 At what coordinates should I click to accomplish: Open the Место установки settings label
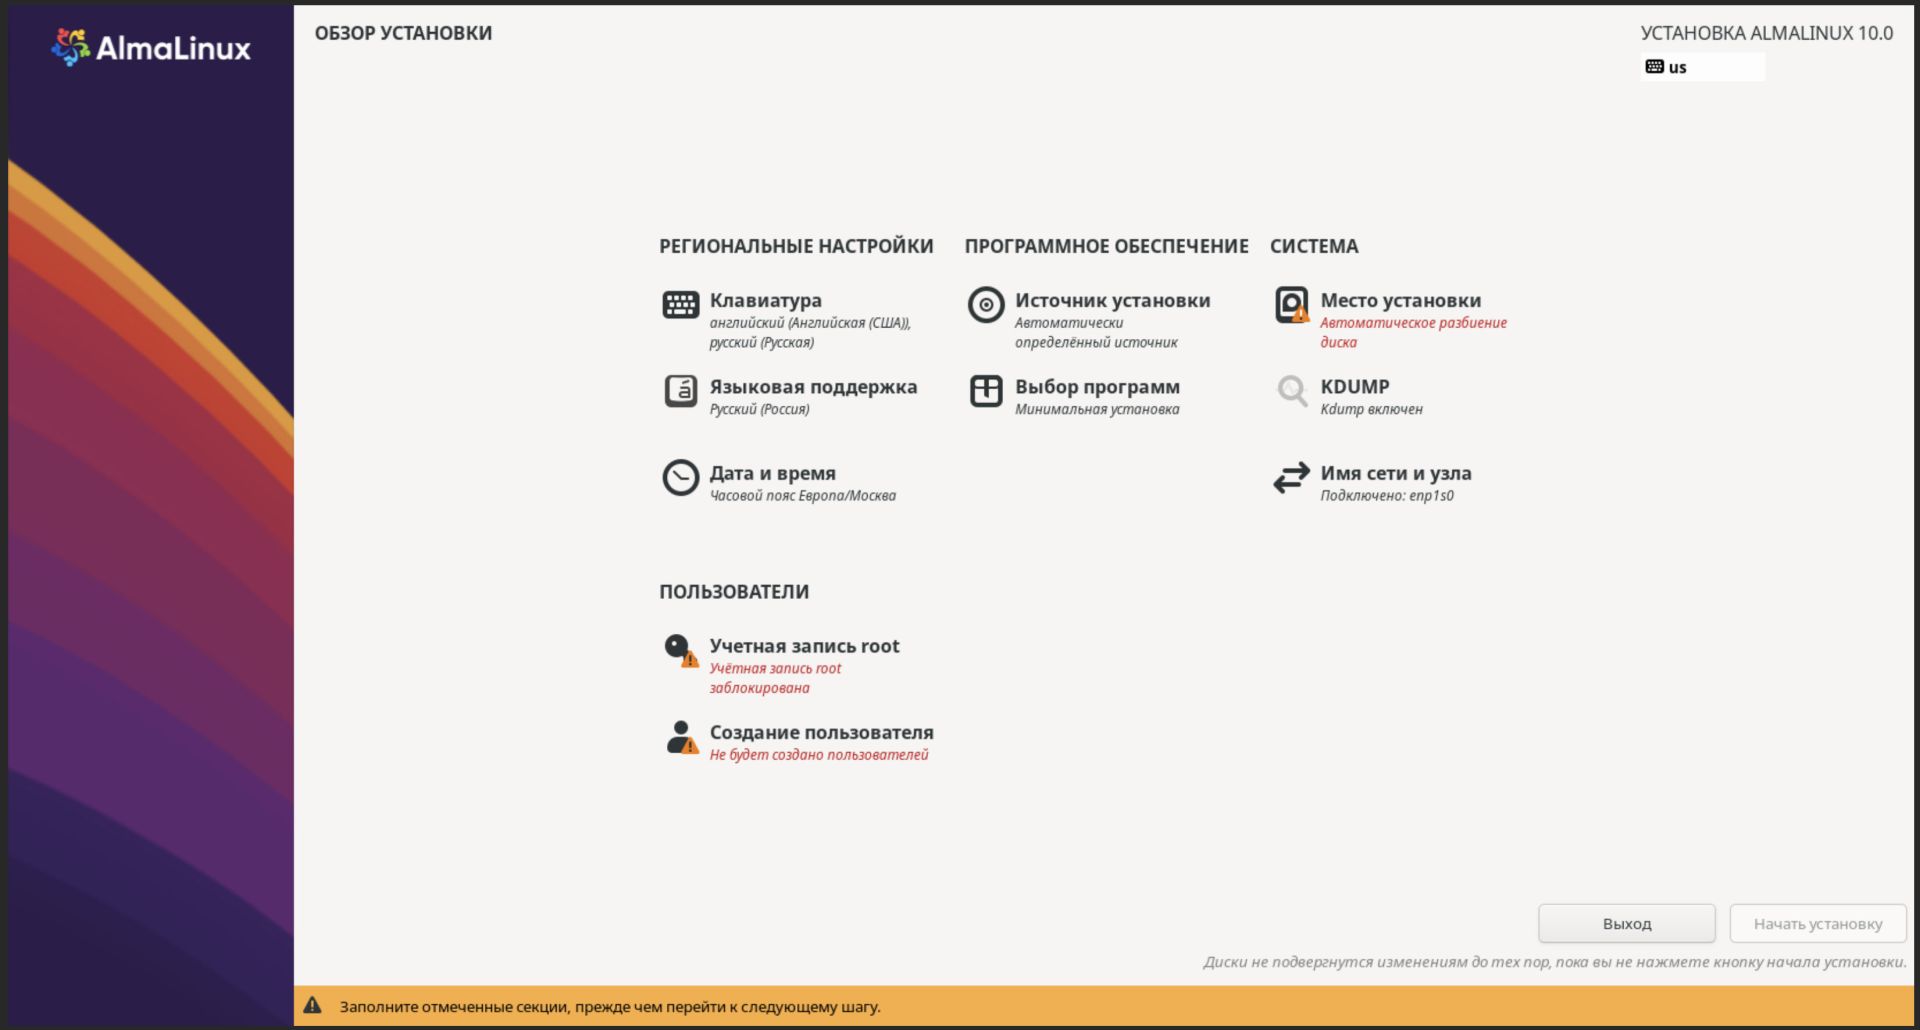1400,300
